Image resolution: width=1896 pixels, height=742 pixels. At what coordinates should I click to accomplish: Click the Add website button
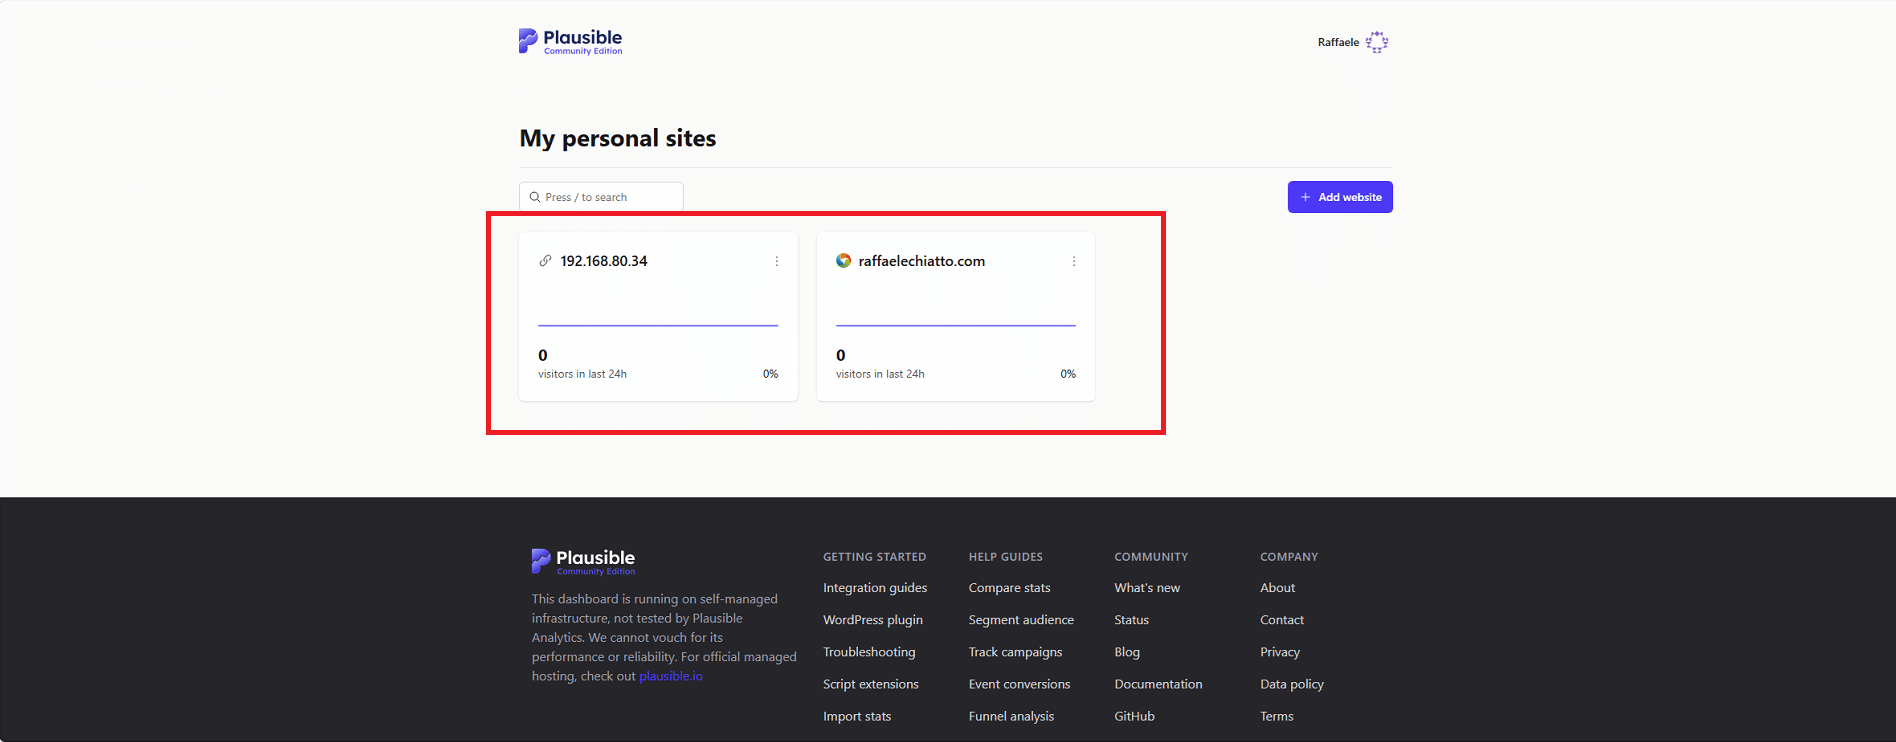(x=1340, y=197)
